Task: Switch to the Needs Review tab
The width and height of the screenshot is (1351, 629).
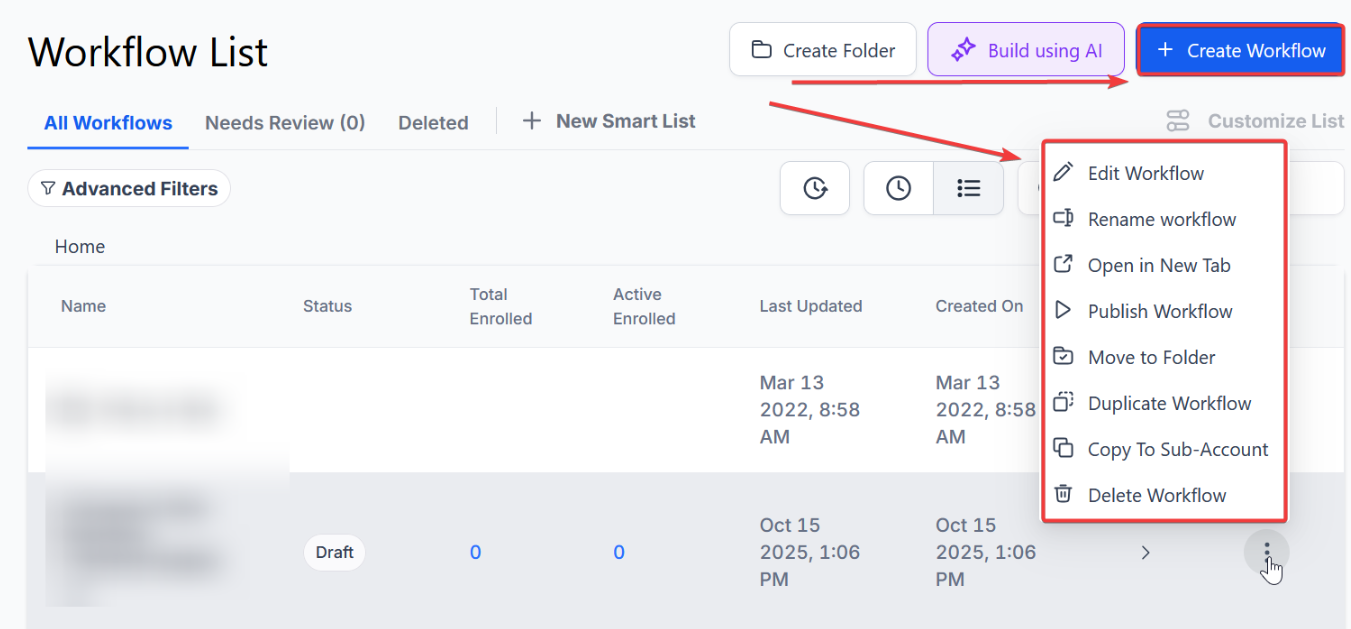Action: click(x=285, y=123)
